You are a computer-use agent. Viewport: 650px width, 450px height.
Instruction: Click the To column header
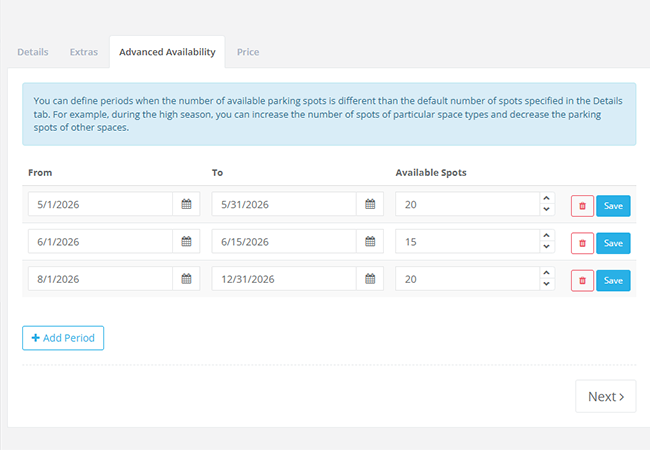click(217, 172)
